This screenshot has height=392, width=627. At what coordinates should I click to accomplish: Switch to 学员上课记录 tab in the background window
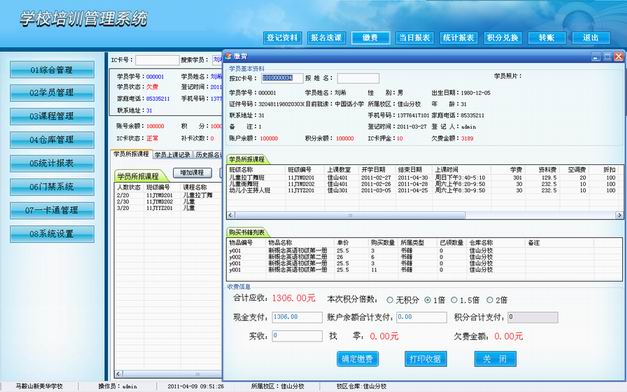coord(173,155)
